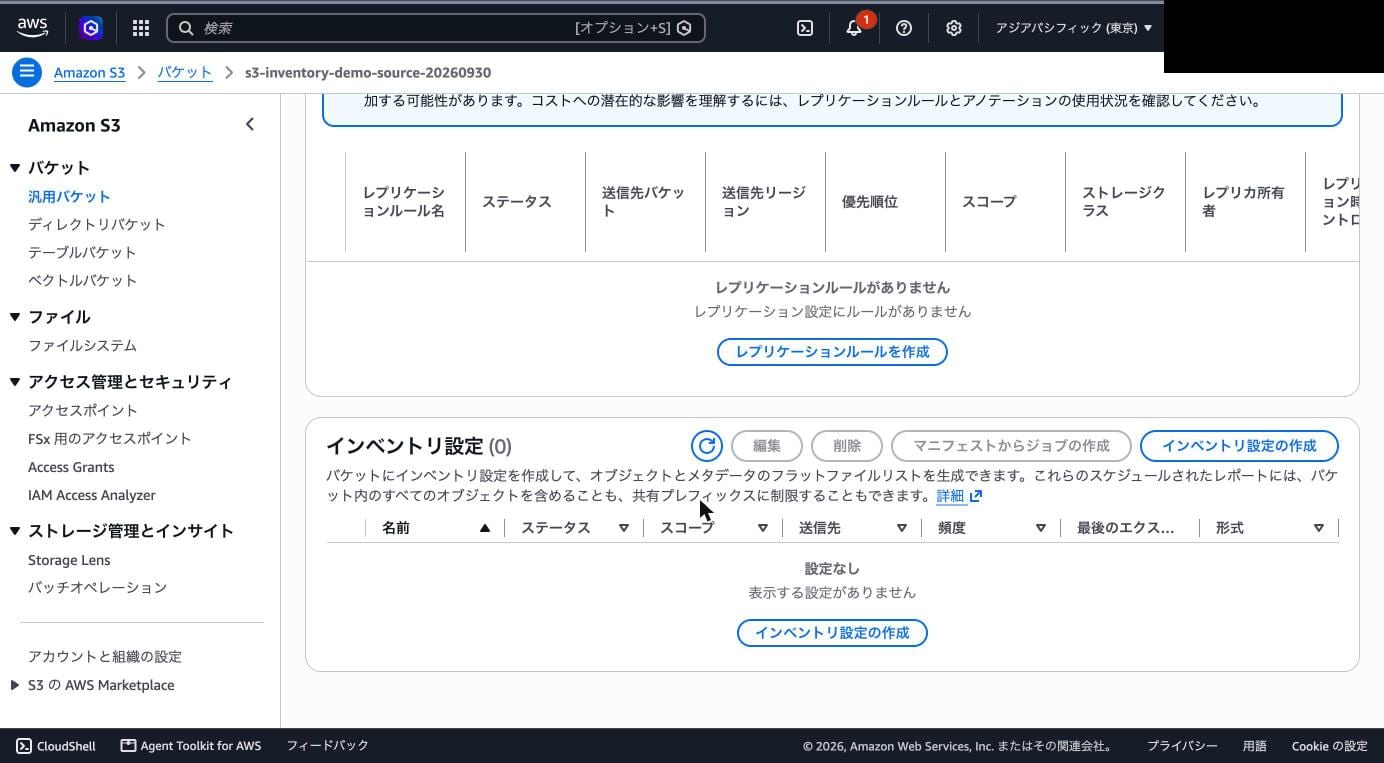The width and height of the screenshot is (1384, 763).
Task: Open Cookie の設定 in the footer
Action: 1329,746
